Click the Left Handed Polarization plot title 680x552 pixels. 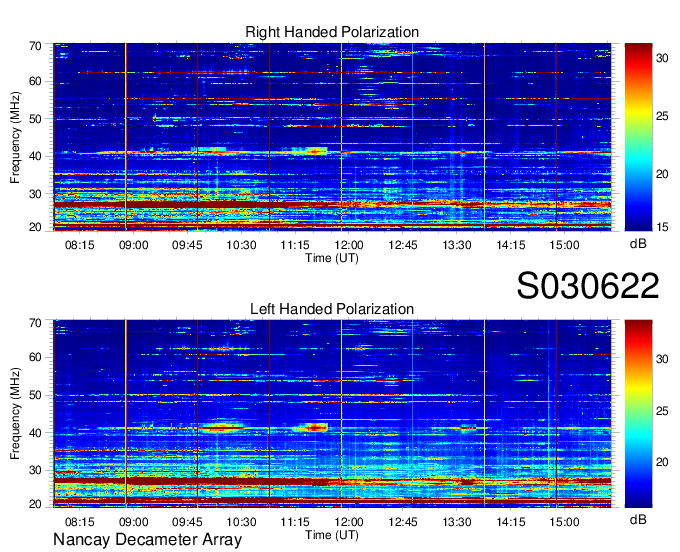coord(332,309)
